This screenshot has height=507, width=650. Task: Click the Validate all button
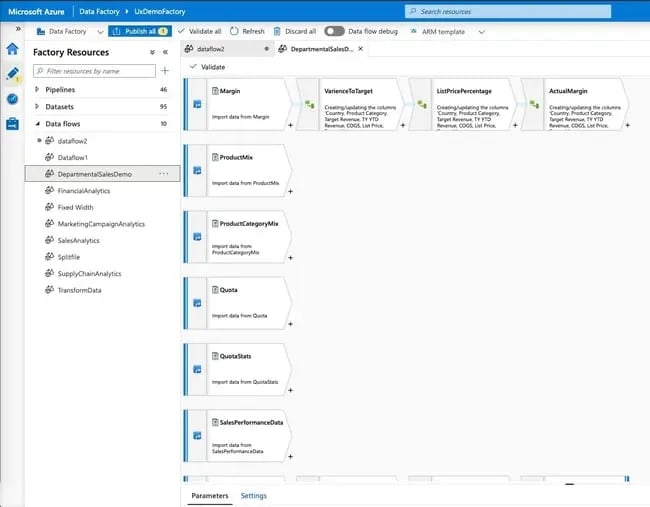point(200,31)
